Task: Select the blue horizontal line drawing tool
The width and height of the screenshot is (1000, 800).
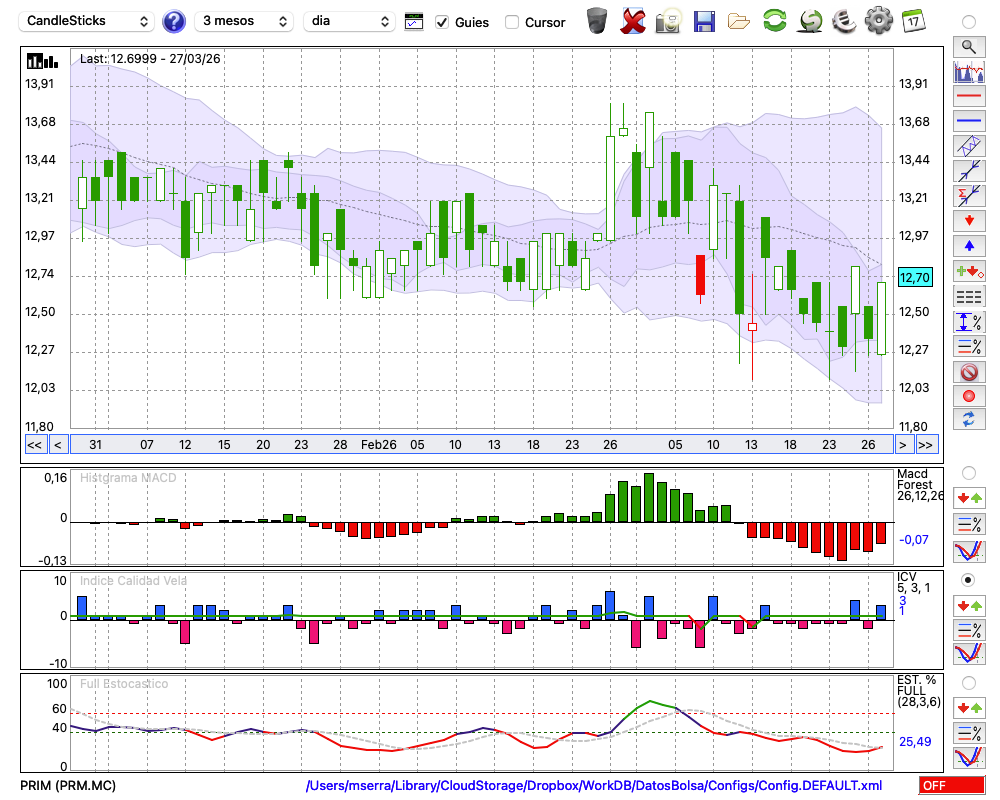Action: pos(968,121)
